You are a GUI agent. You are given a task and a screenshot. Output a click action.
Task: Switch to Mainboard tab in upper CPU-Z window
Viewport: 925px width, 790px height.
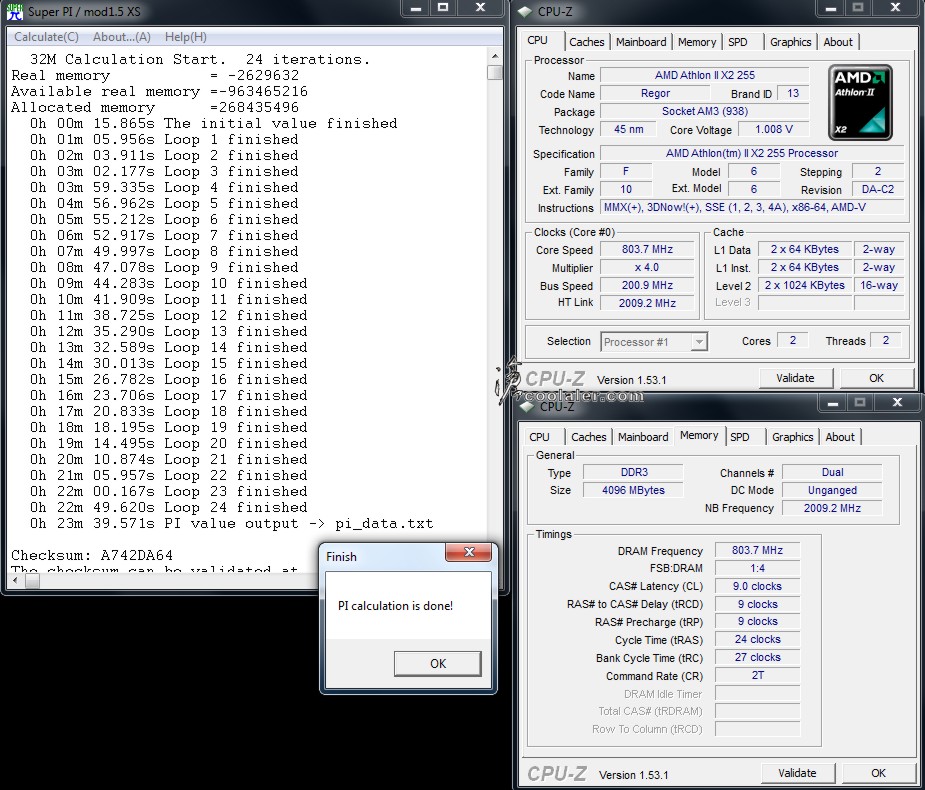pyautogui.click(x=641, y=42)
